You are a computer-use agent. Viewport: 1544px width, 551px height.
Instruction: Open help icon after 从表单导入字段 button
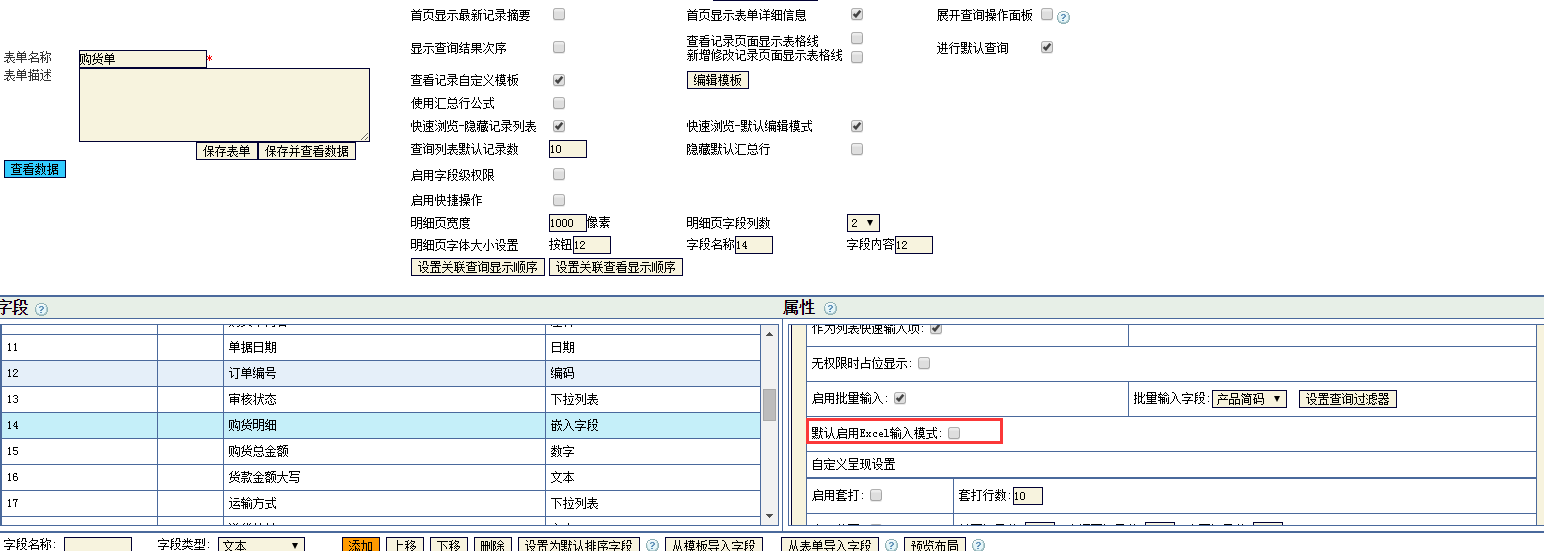pyautogui.click(x=891, y=546)
